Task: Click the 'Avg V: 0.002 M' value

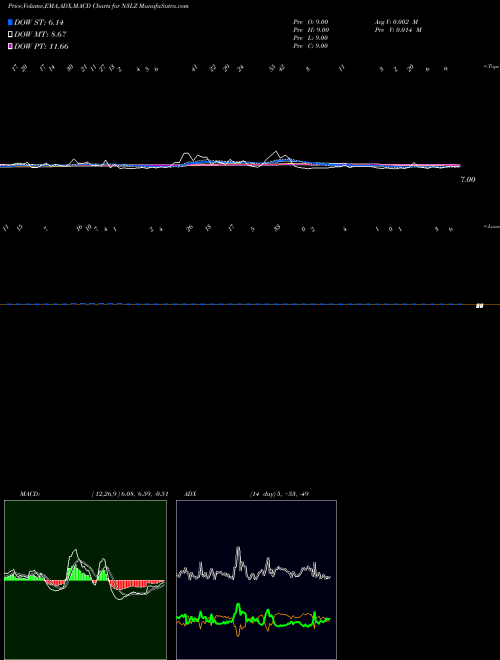Action: [396, 22]
